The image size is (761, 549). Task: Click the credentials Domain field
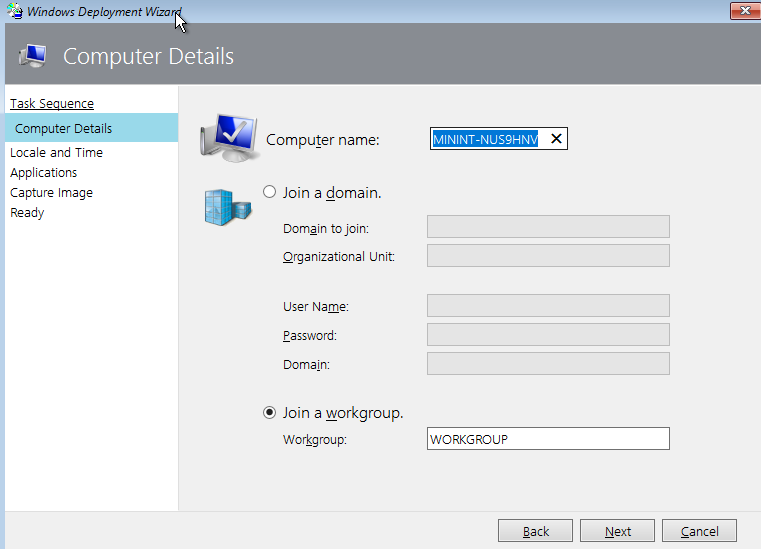point(548,364)
